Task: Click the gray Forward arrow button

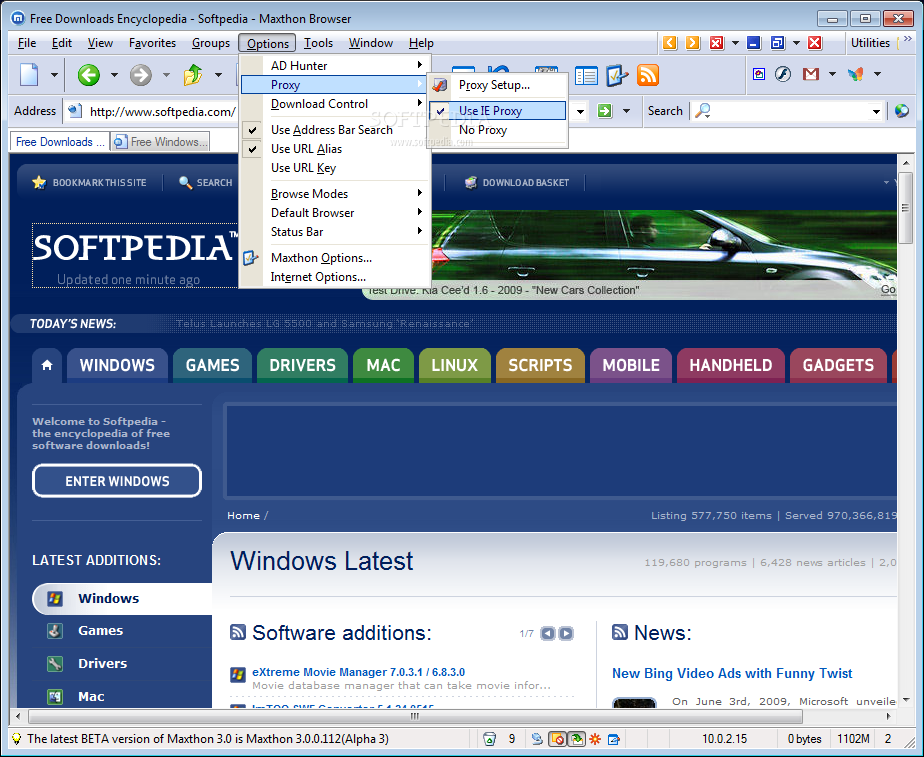Action: [141, 75]
